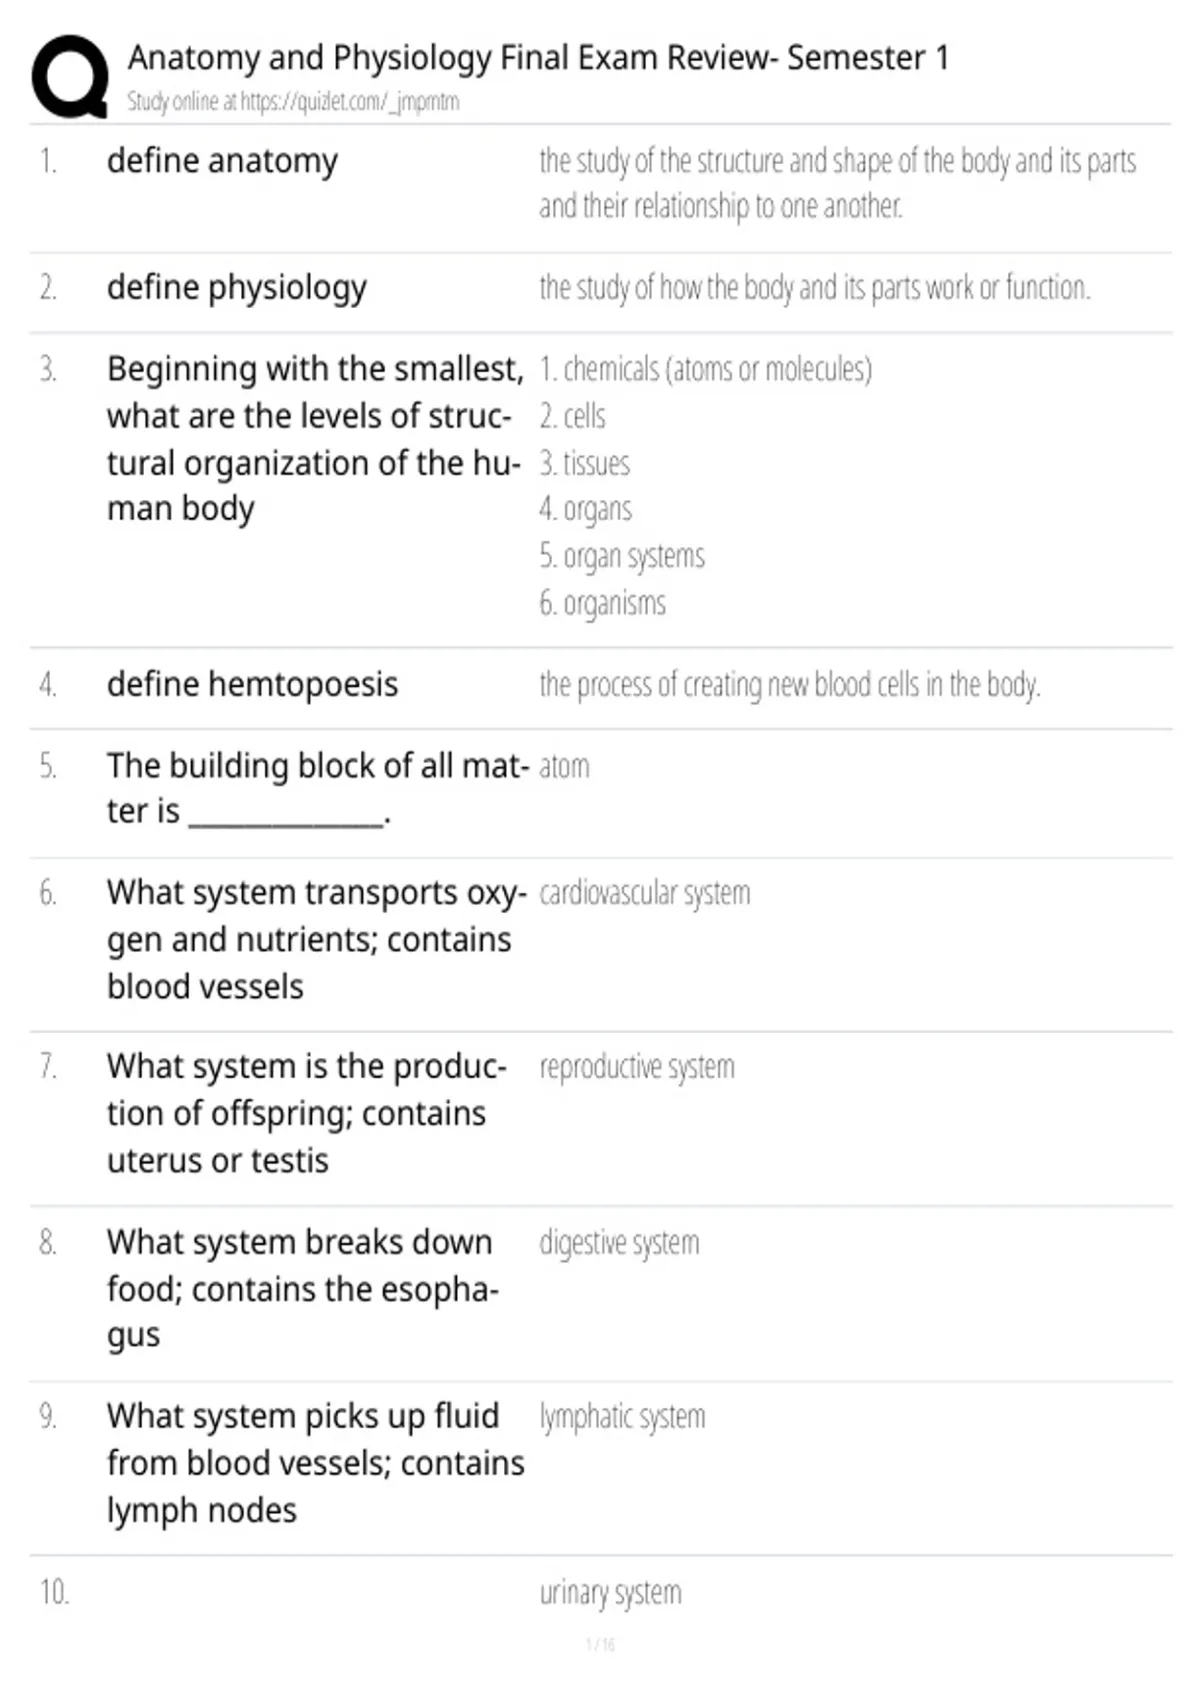Screen dimensions: 1200x1700
Task: Select the term 'define anatomy'
Action: [x=222, y=161]
